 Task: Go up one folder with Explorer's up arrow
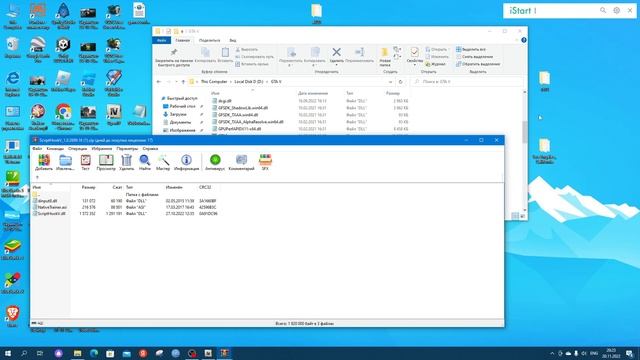[183, 82]
